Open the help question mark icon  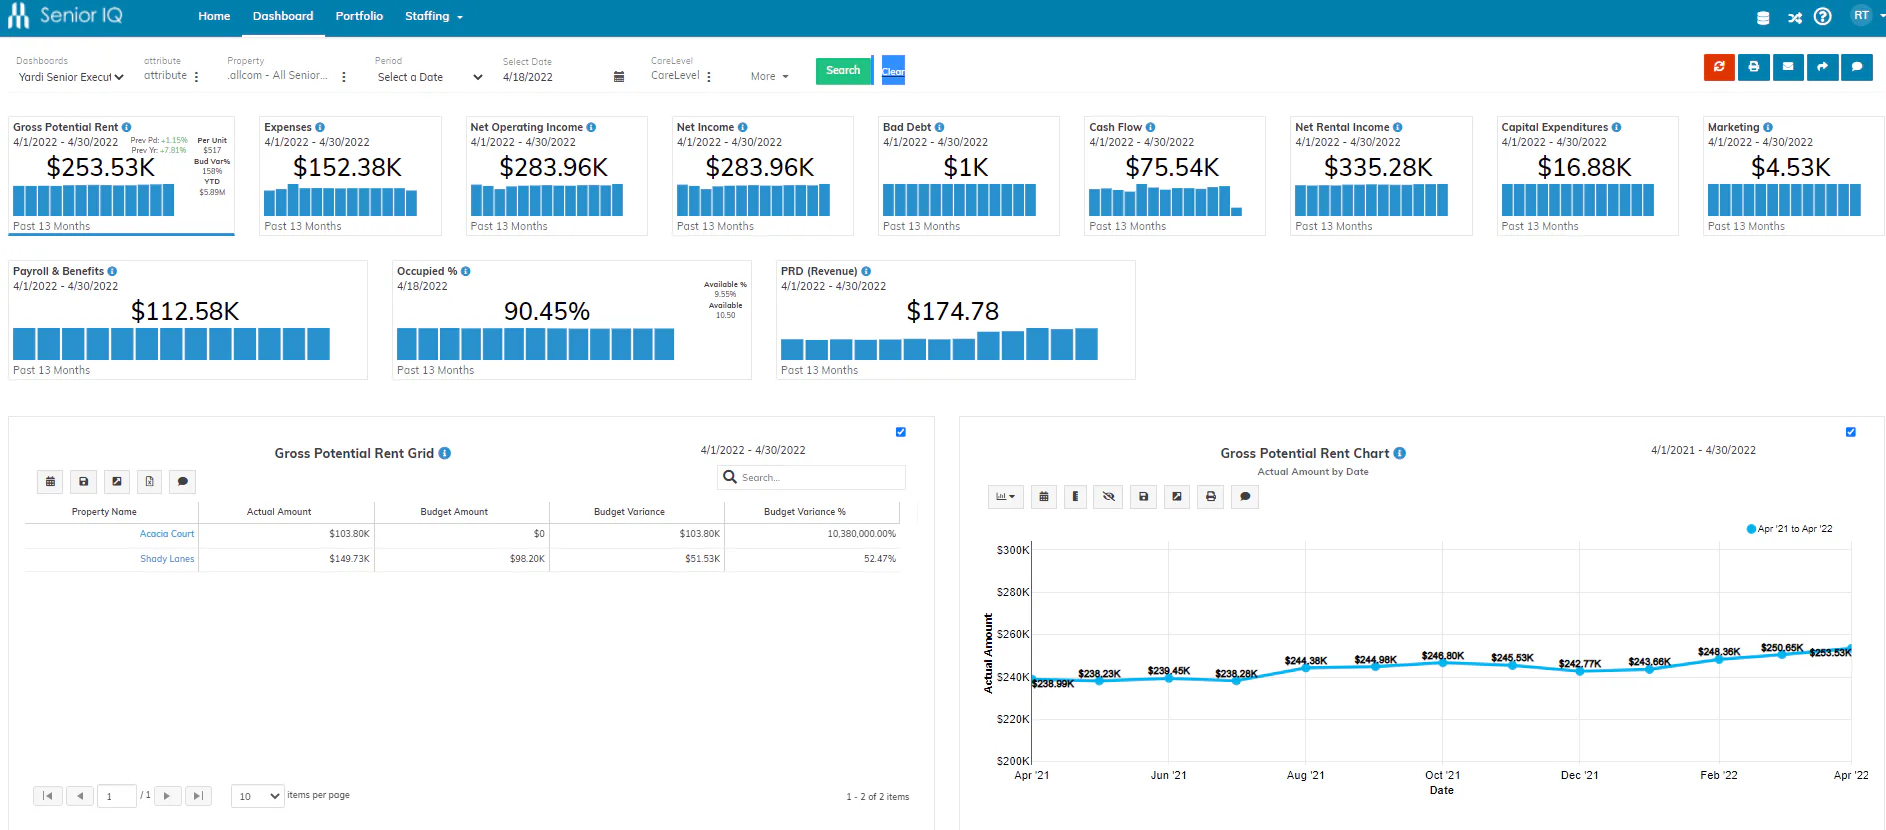click(x=1823, y=16)
